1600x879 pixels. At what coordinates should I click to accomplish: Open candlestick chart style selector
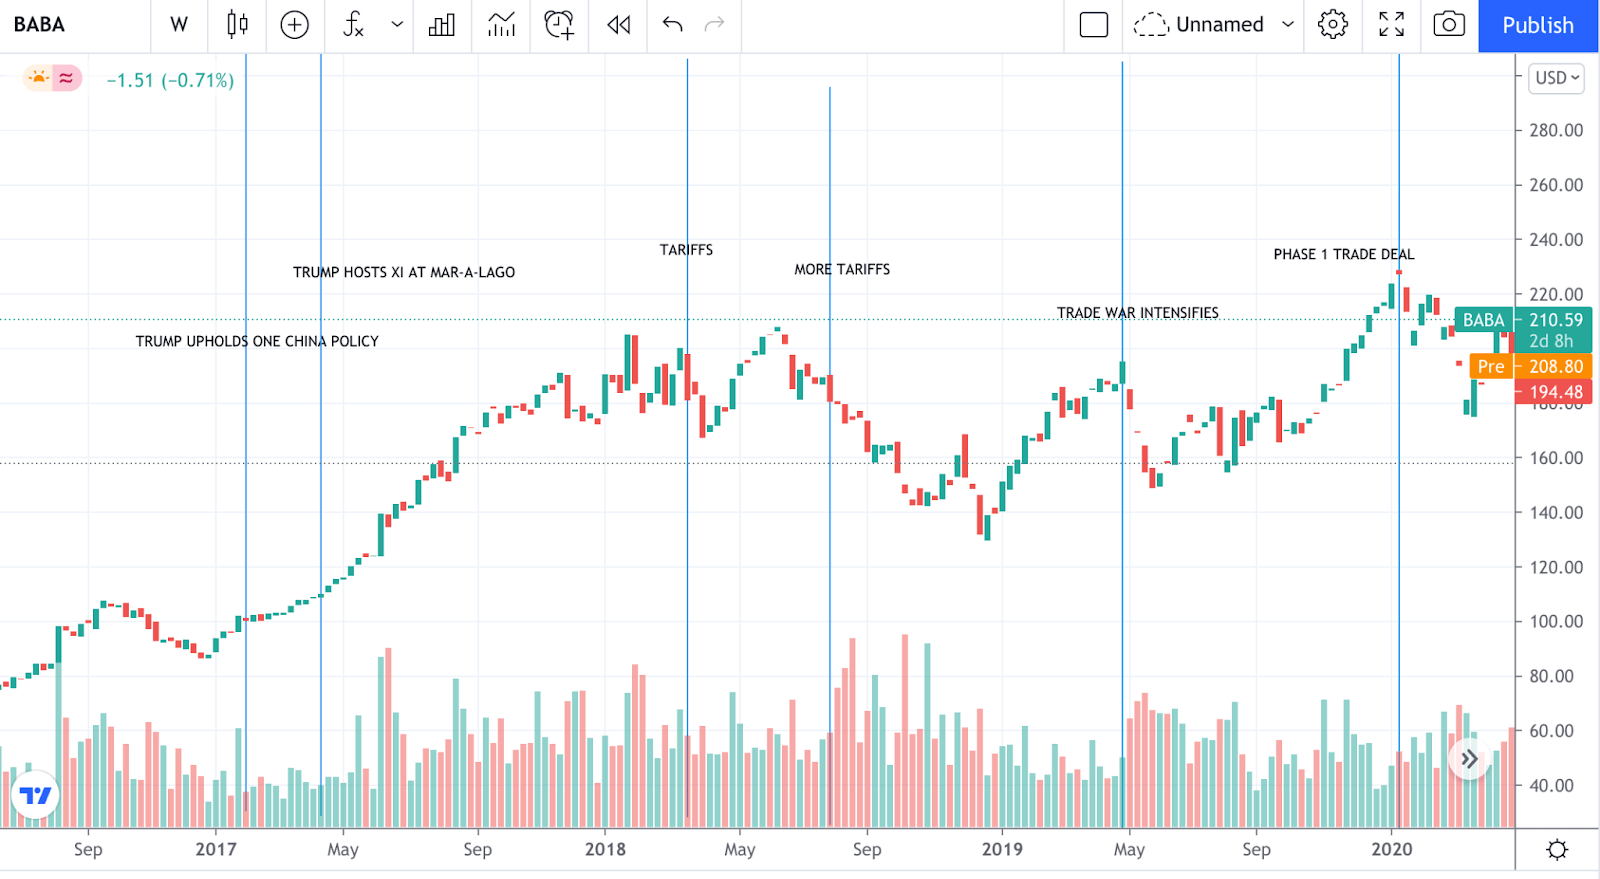pos(237,25)
